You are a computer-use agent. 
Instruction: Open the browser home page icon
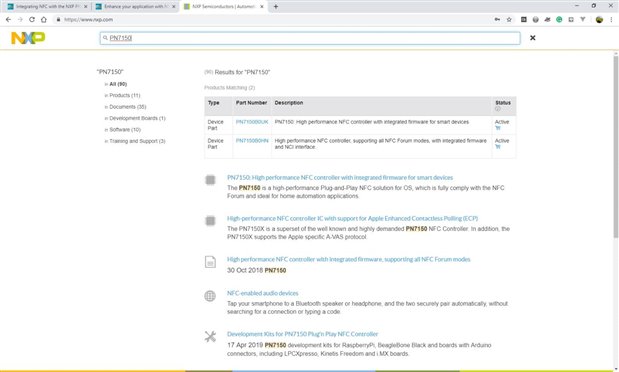44,19
